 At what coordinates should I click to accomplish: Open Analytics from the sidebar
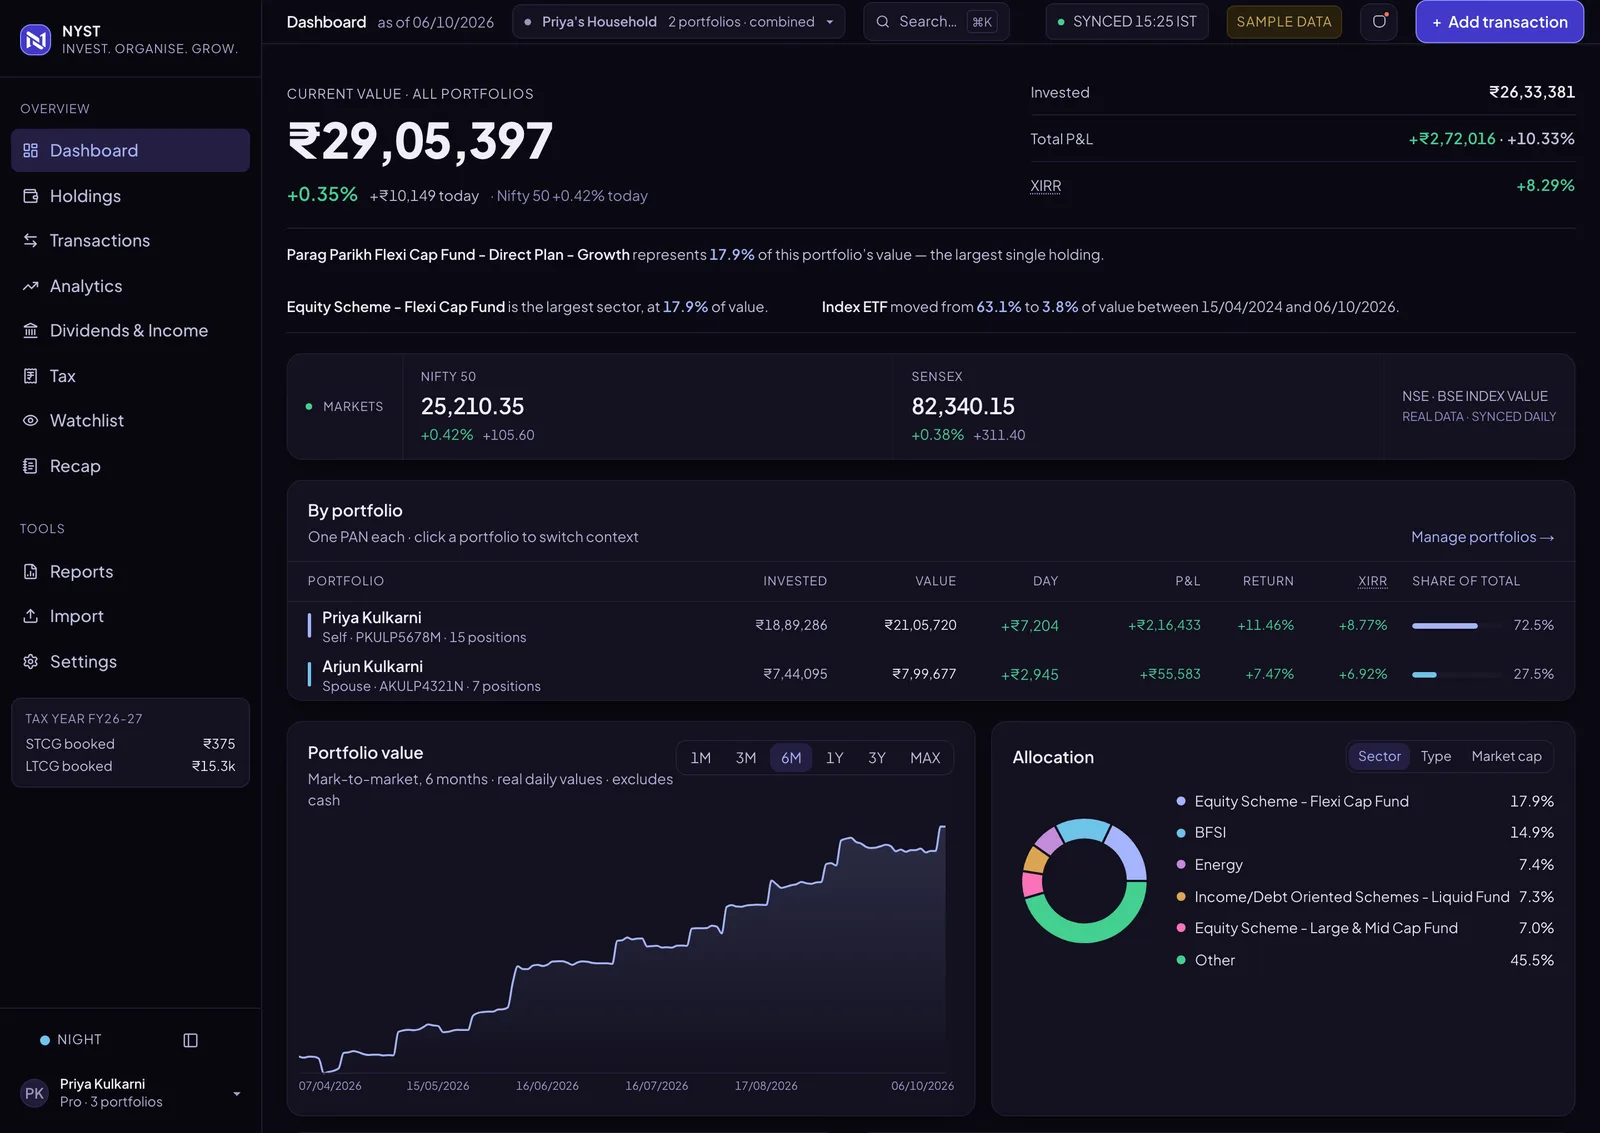(131, 286)
